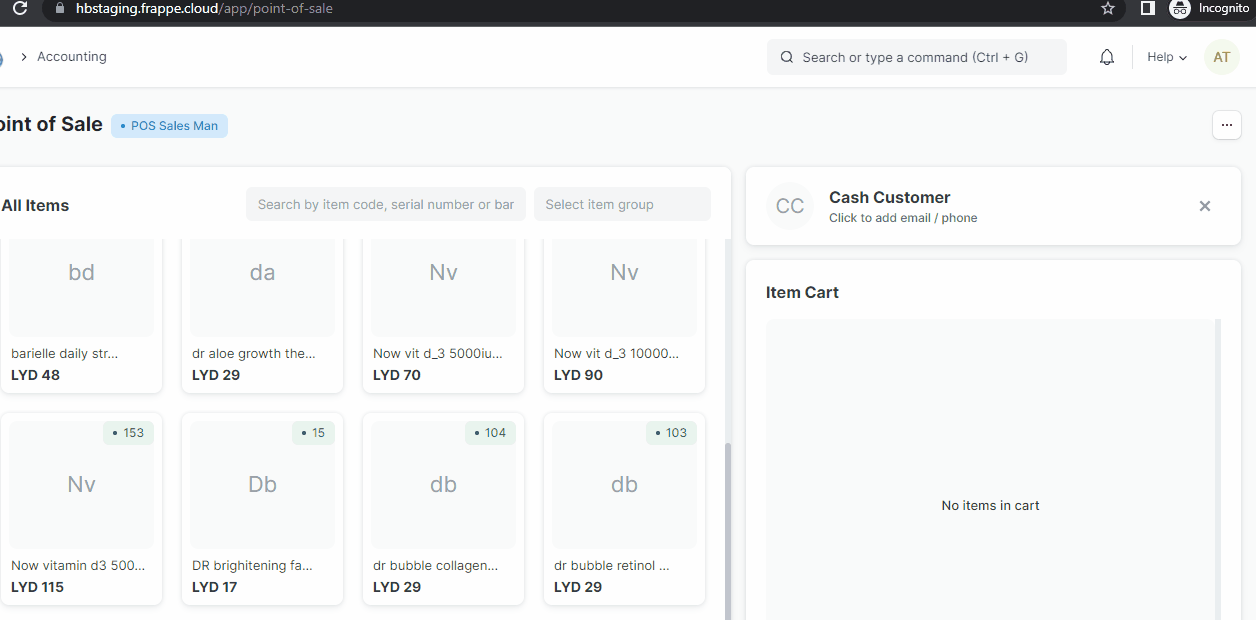Click the CC Cash Customer avatar
The height and width of the screenshot is (620, 1256).
789,206
